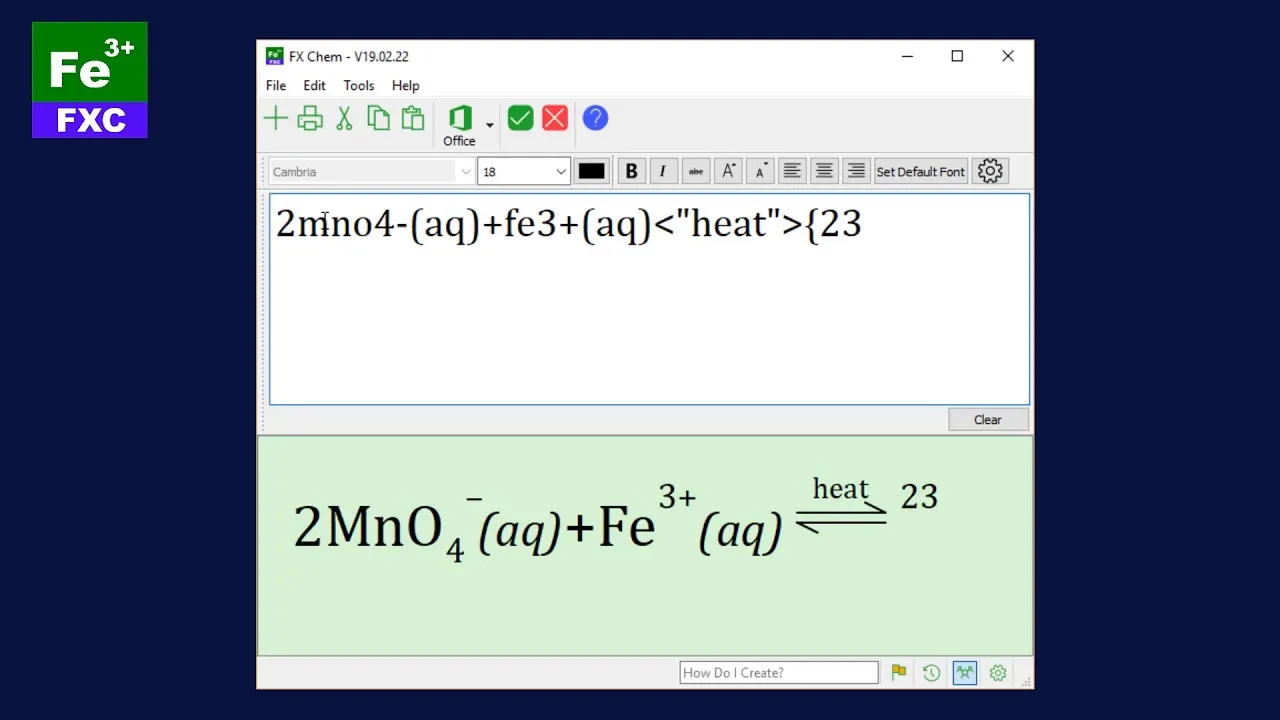Click the scissors Cut icon
The height and width of the screenshot is (720, 1280).
point(344,119)
